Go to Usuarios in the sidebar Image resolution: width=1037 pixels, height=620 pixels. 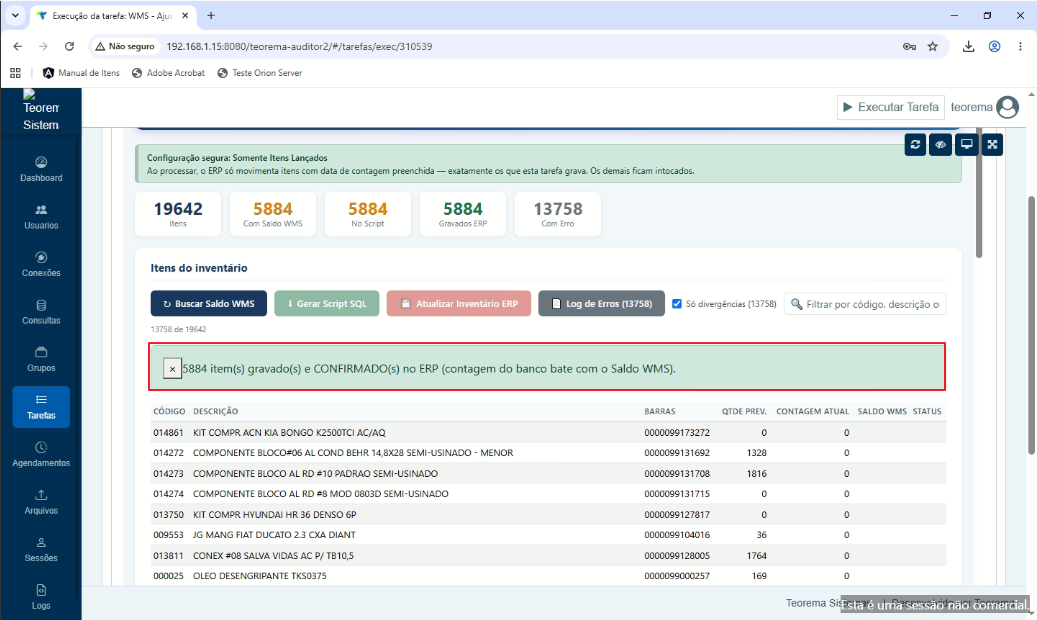[x=41, y=217]
